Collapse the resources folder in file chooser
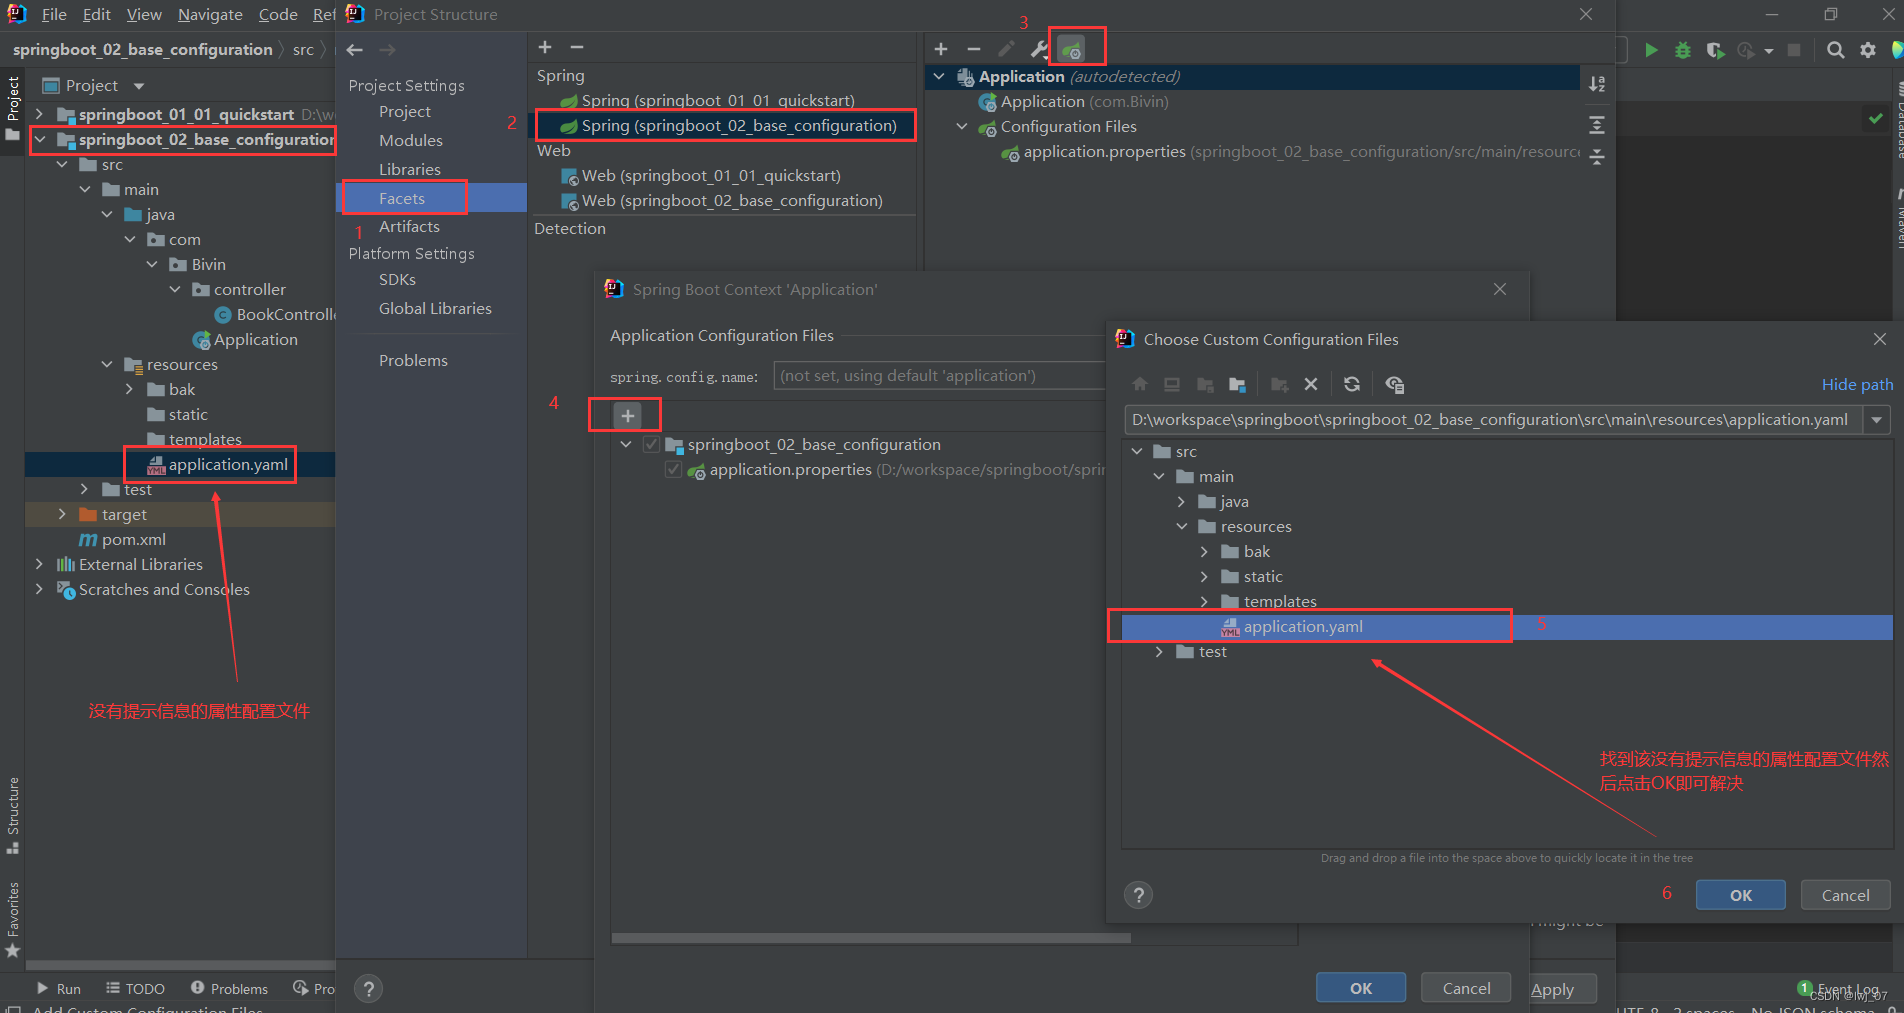Screen dimensions: 1904x1013 tap(1182, 527)
